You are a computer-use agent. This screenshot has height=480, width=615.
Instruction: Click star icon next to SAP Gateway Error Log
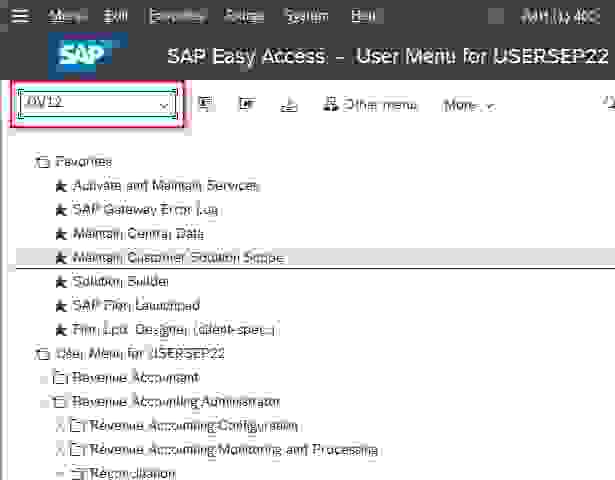click(x=60, y=209)
